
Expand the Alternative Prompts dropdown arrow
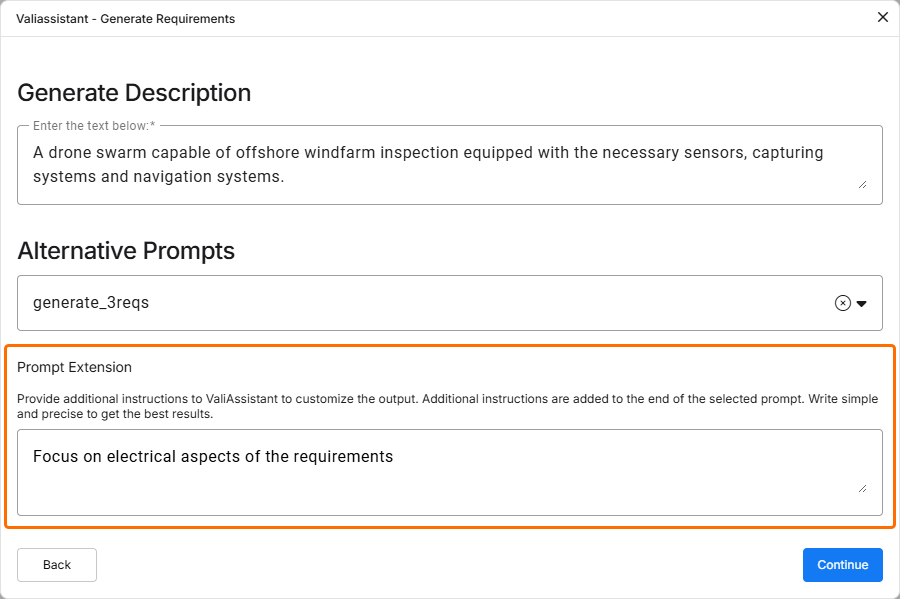(862, 303)
